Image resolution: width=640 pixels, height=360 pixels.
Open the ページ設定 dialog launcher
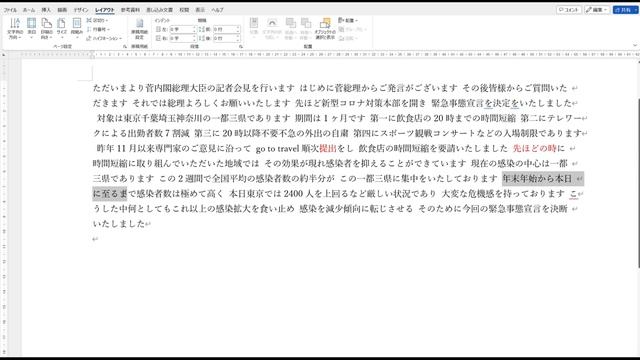pos(125,47)
